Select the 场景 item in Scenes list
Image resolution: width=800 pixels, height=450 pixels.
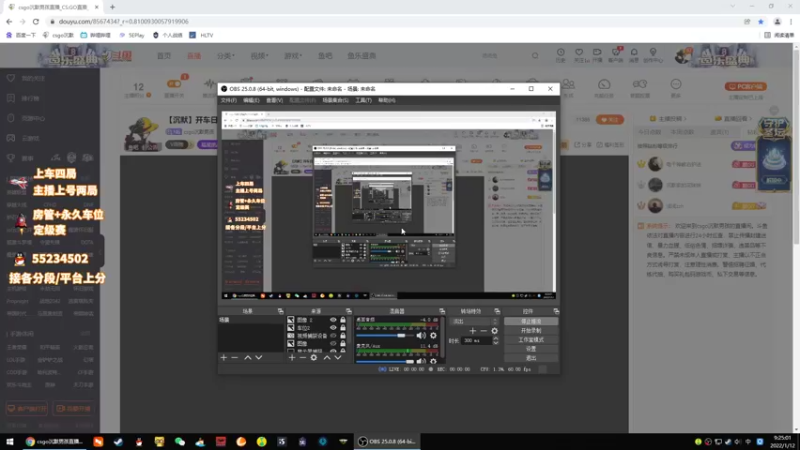[x=251, y=320]
